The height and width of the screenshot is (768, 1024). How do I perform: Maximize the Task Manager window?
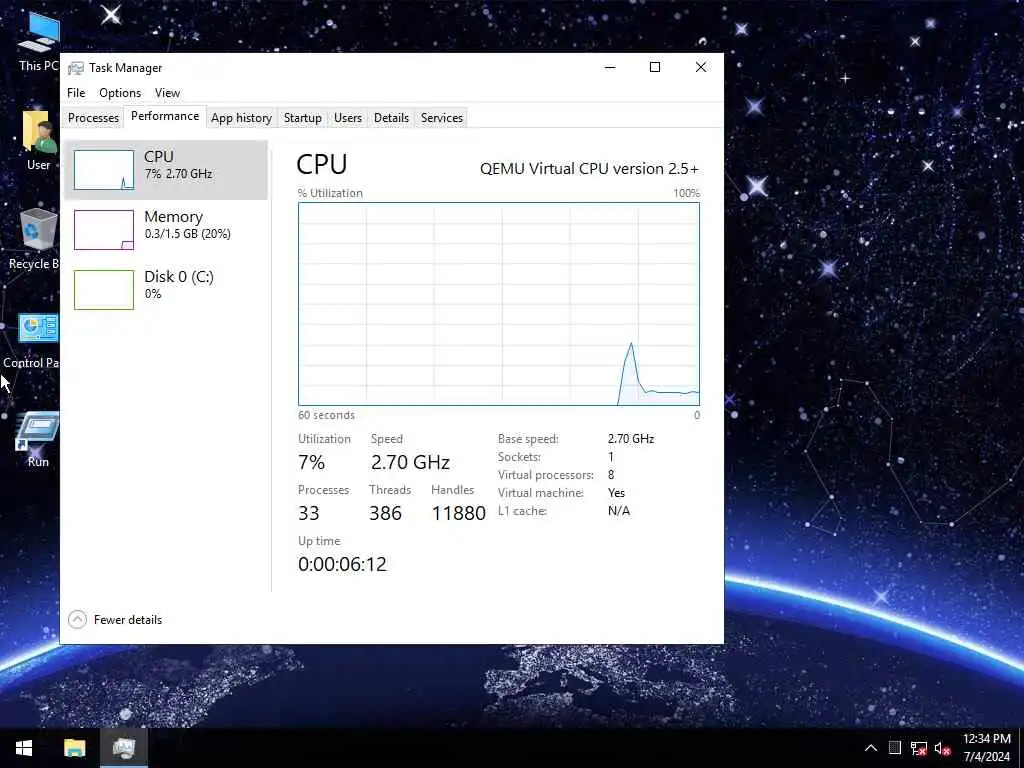click(655, 67)
